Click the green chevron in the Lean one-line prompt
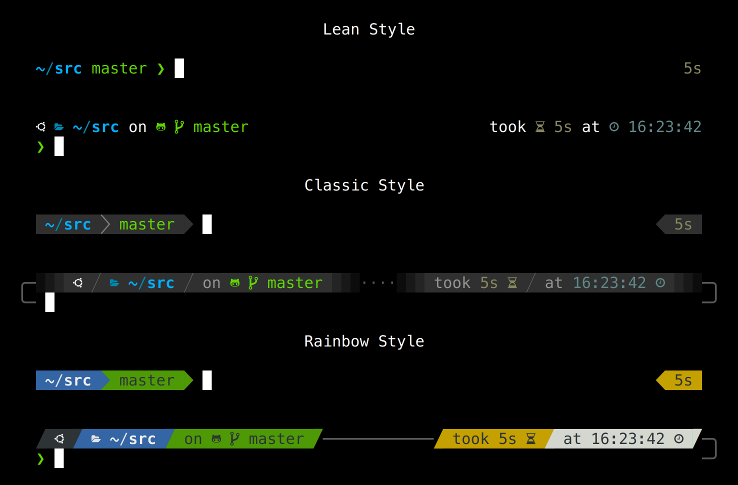This screenshot has width=738, height=485. point(160,69)
